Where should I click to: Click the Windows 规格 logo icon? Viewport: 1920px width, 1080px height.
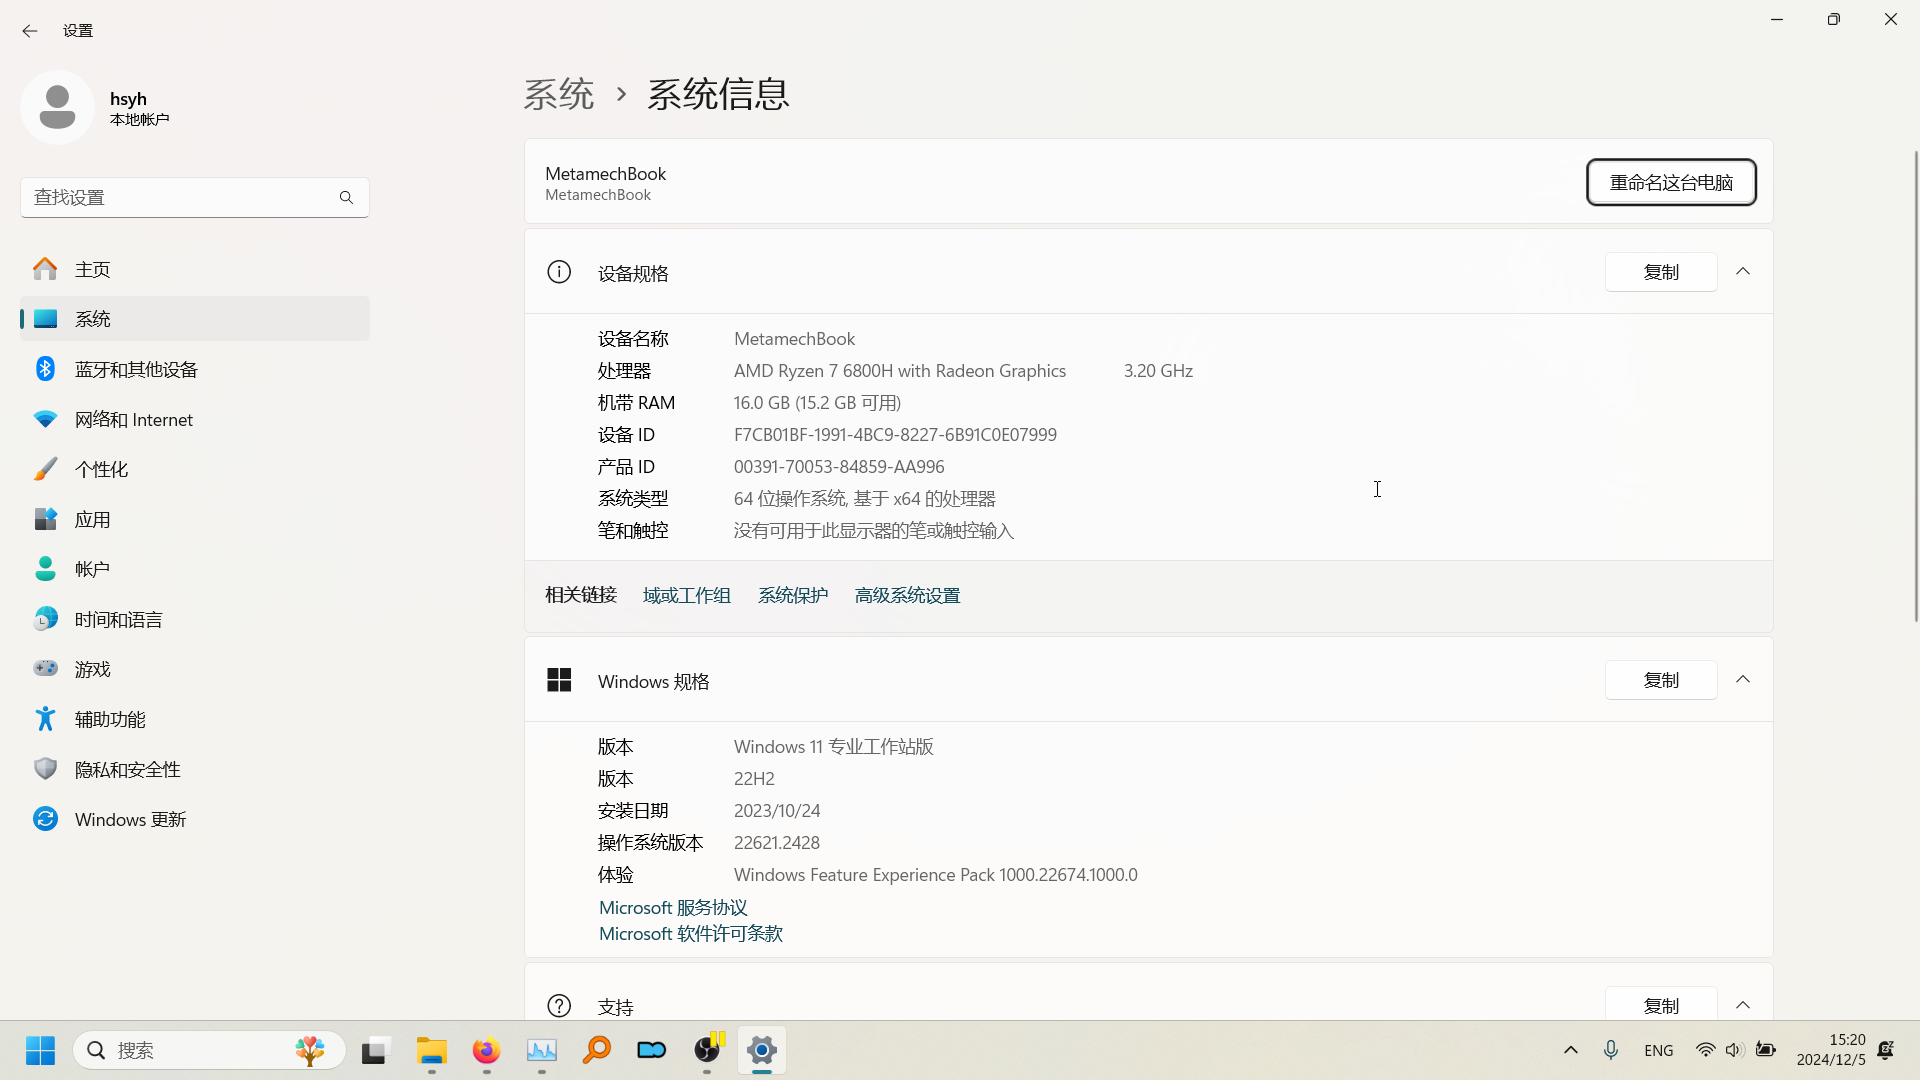559,680
